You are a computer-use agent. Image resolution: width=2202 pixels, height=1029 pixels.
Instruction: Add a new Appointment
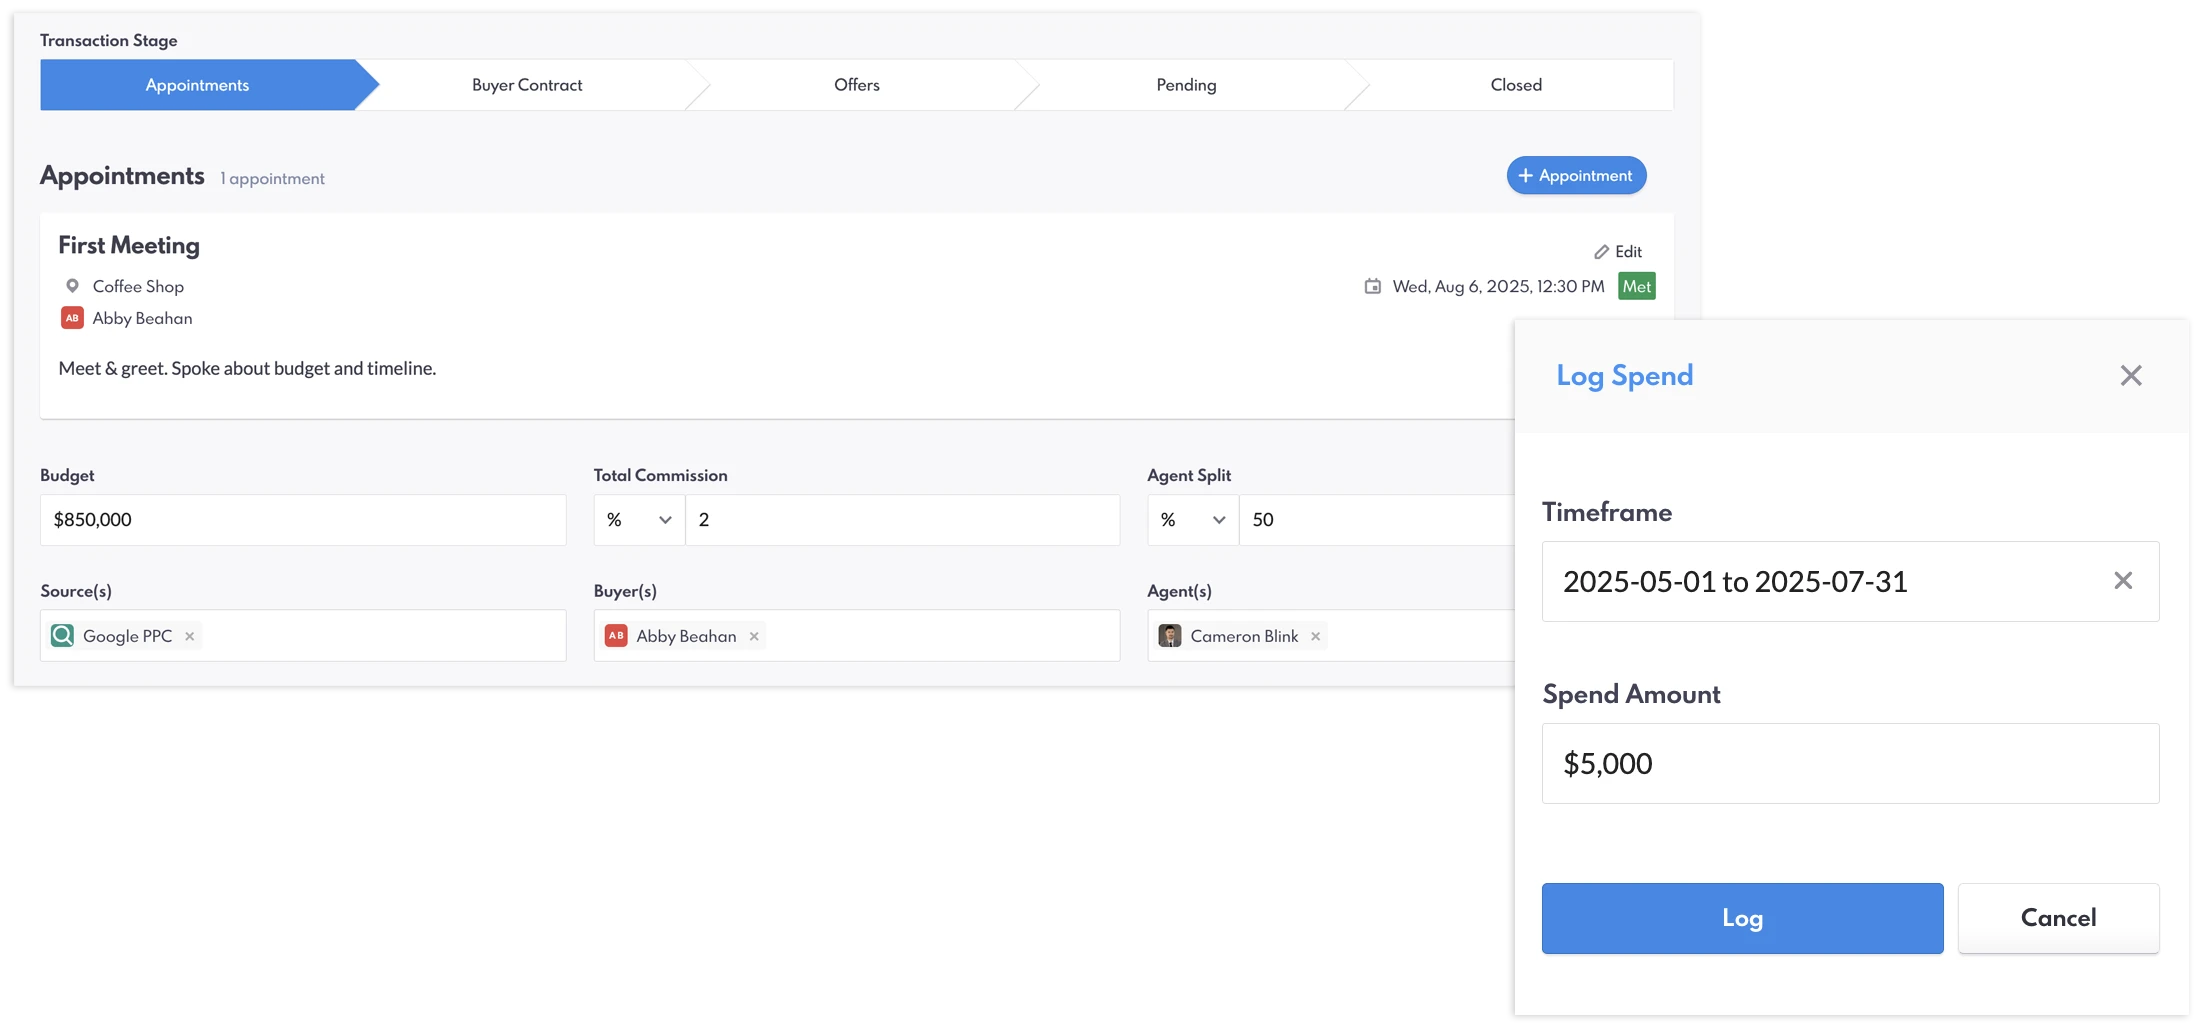(x=1576, y=176)
